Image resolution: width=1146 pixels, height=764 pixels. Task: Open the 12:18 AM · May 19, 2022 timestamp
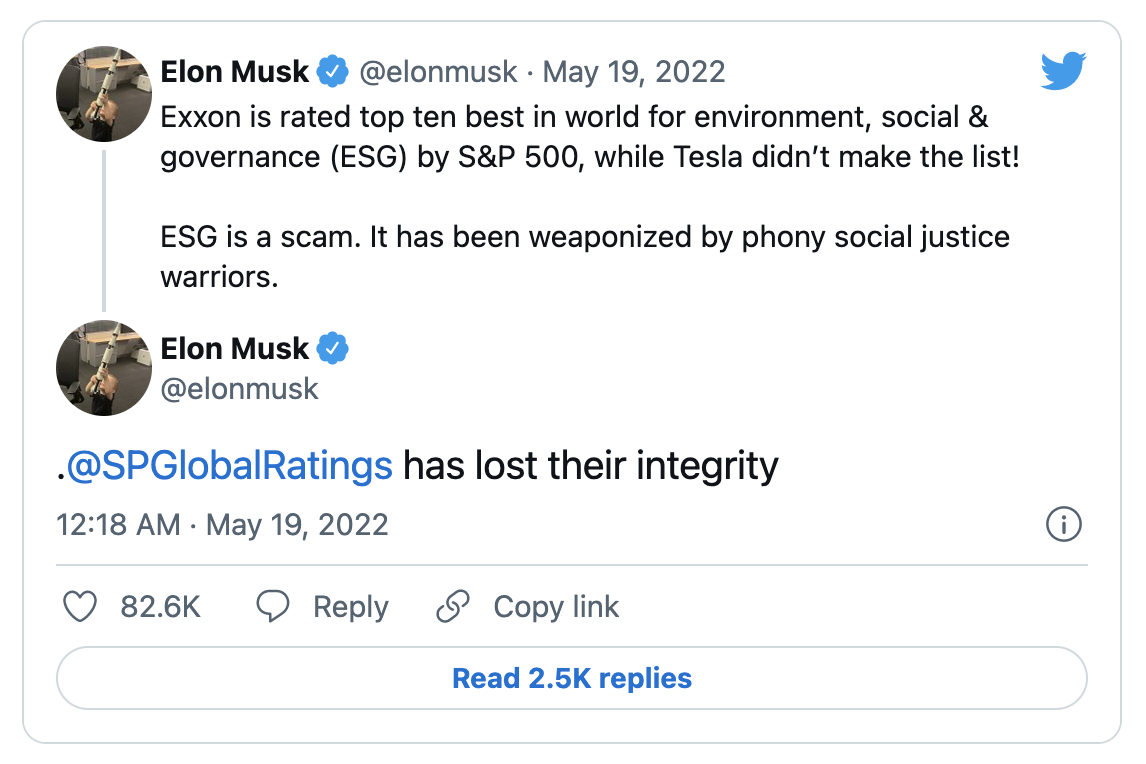[x=222, y=524]
